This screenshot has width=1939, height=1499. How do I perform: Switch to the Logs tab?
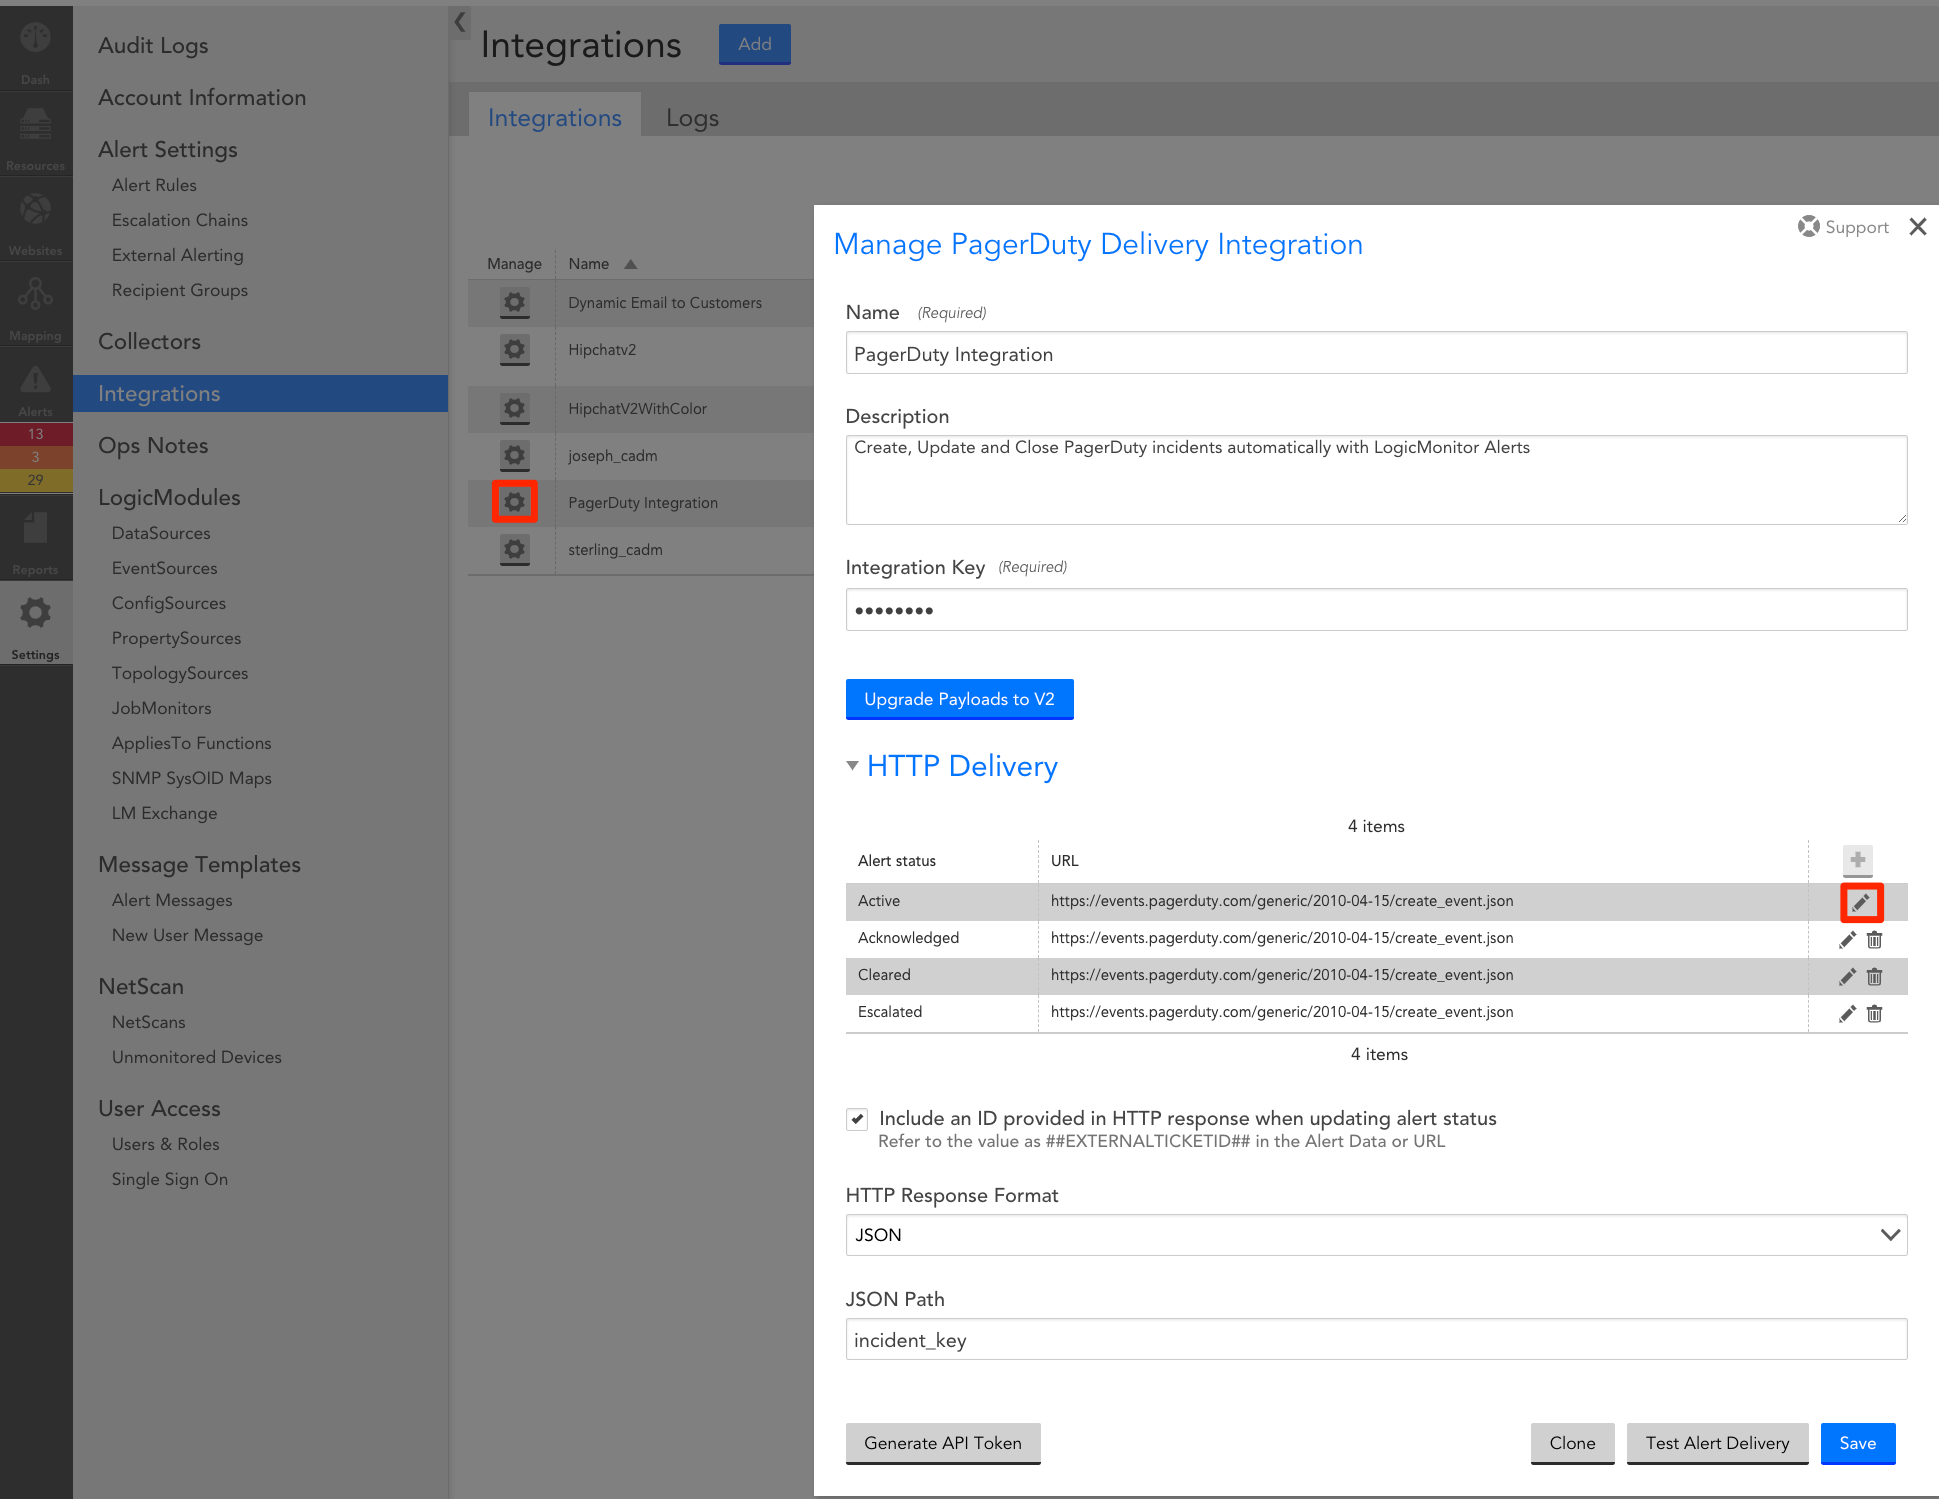(x=691, y=117)
